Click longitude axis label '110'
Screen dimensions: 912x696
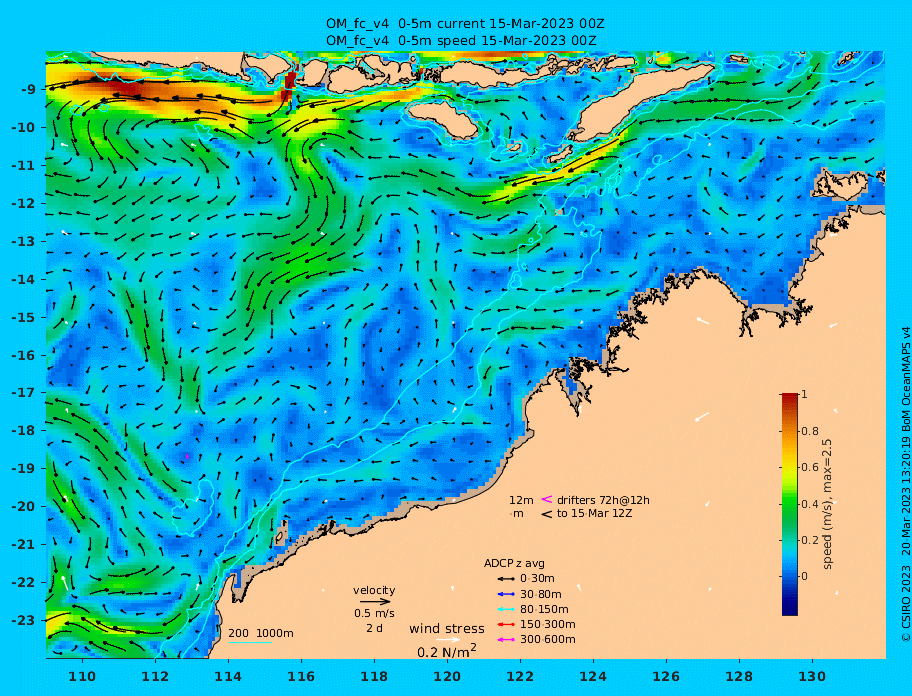pos(82,676)
